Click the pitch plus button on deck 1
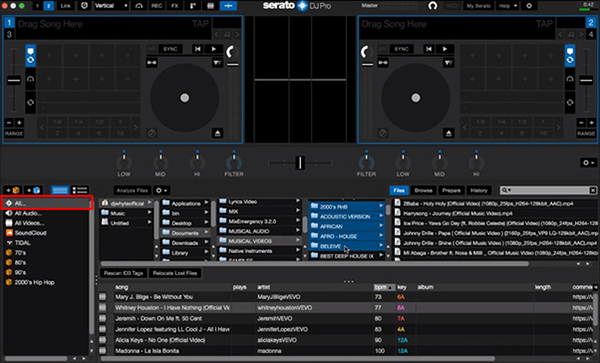 click(19, 123)
